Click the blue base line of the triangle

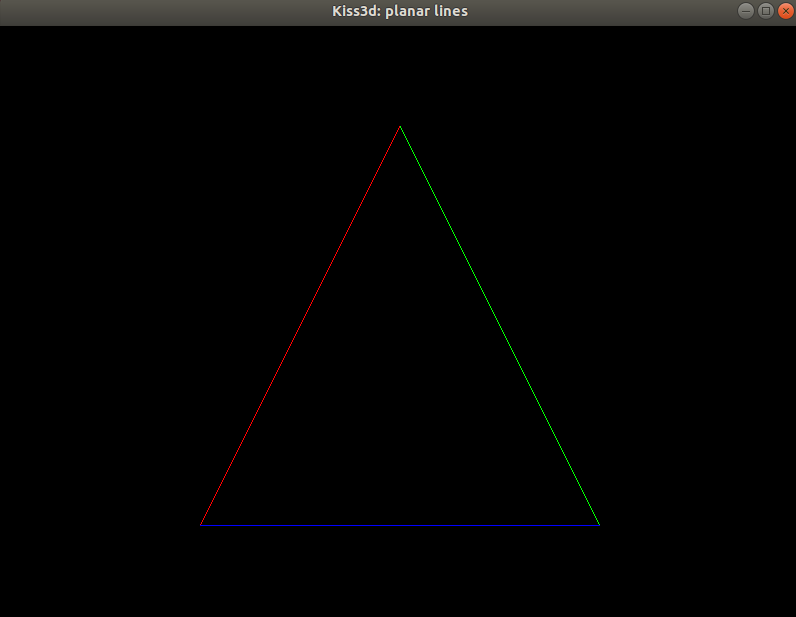pyautogui.click(x=400, y=525)
